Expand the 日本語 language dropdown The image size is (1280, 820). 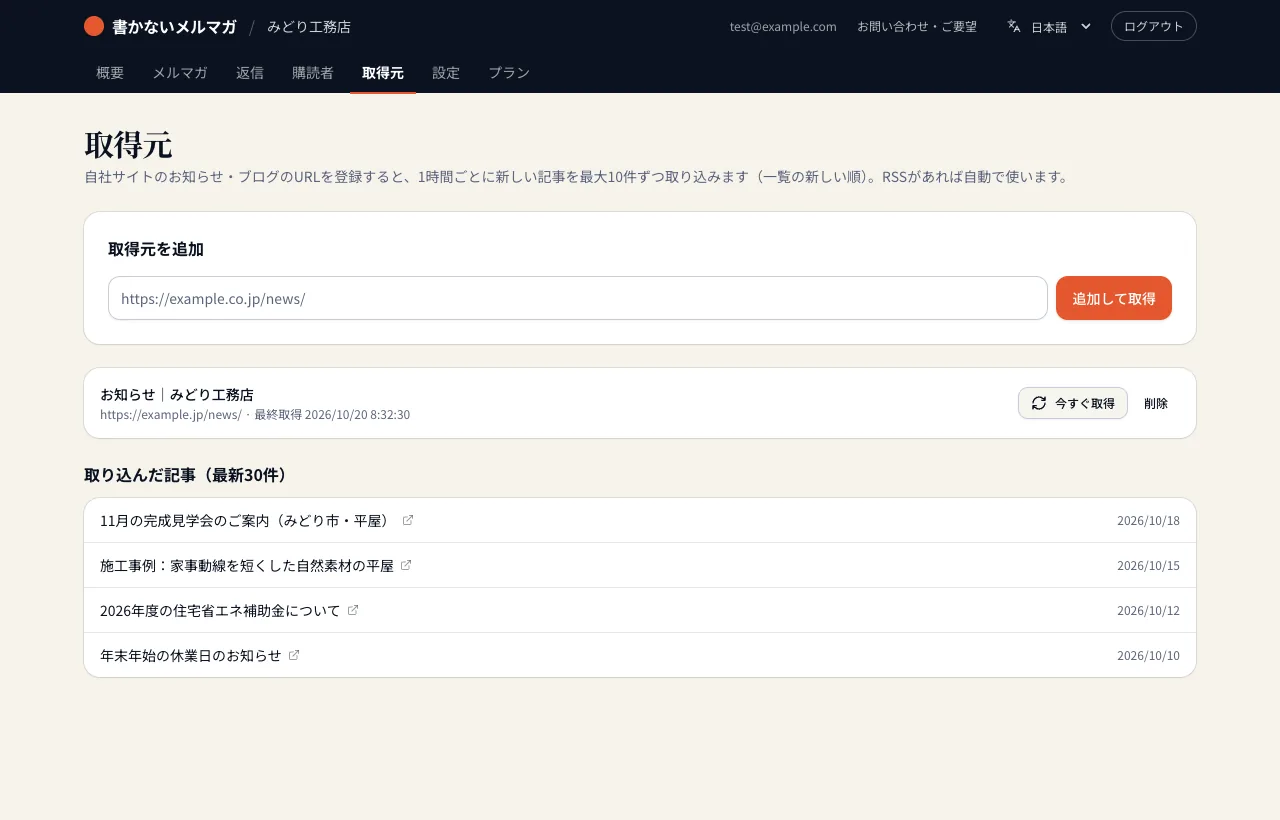coord(1049,26)
